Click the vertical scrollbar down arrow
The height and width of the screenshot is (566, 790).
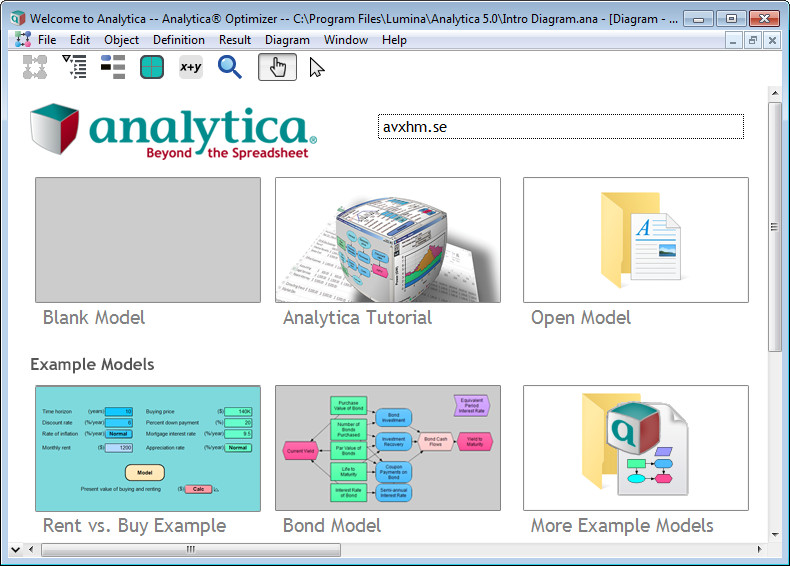774,534
